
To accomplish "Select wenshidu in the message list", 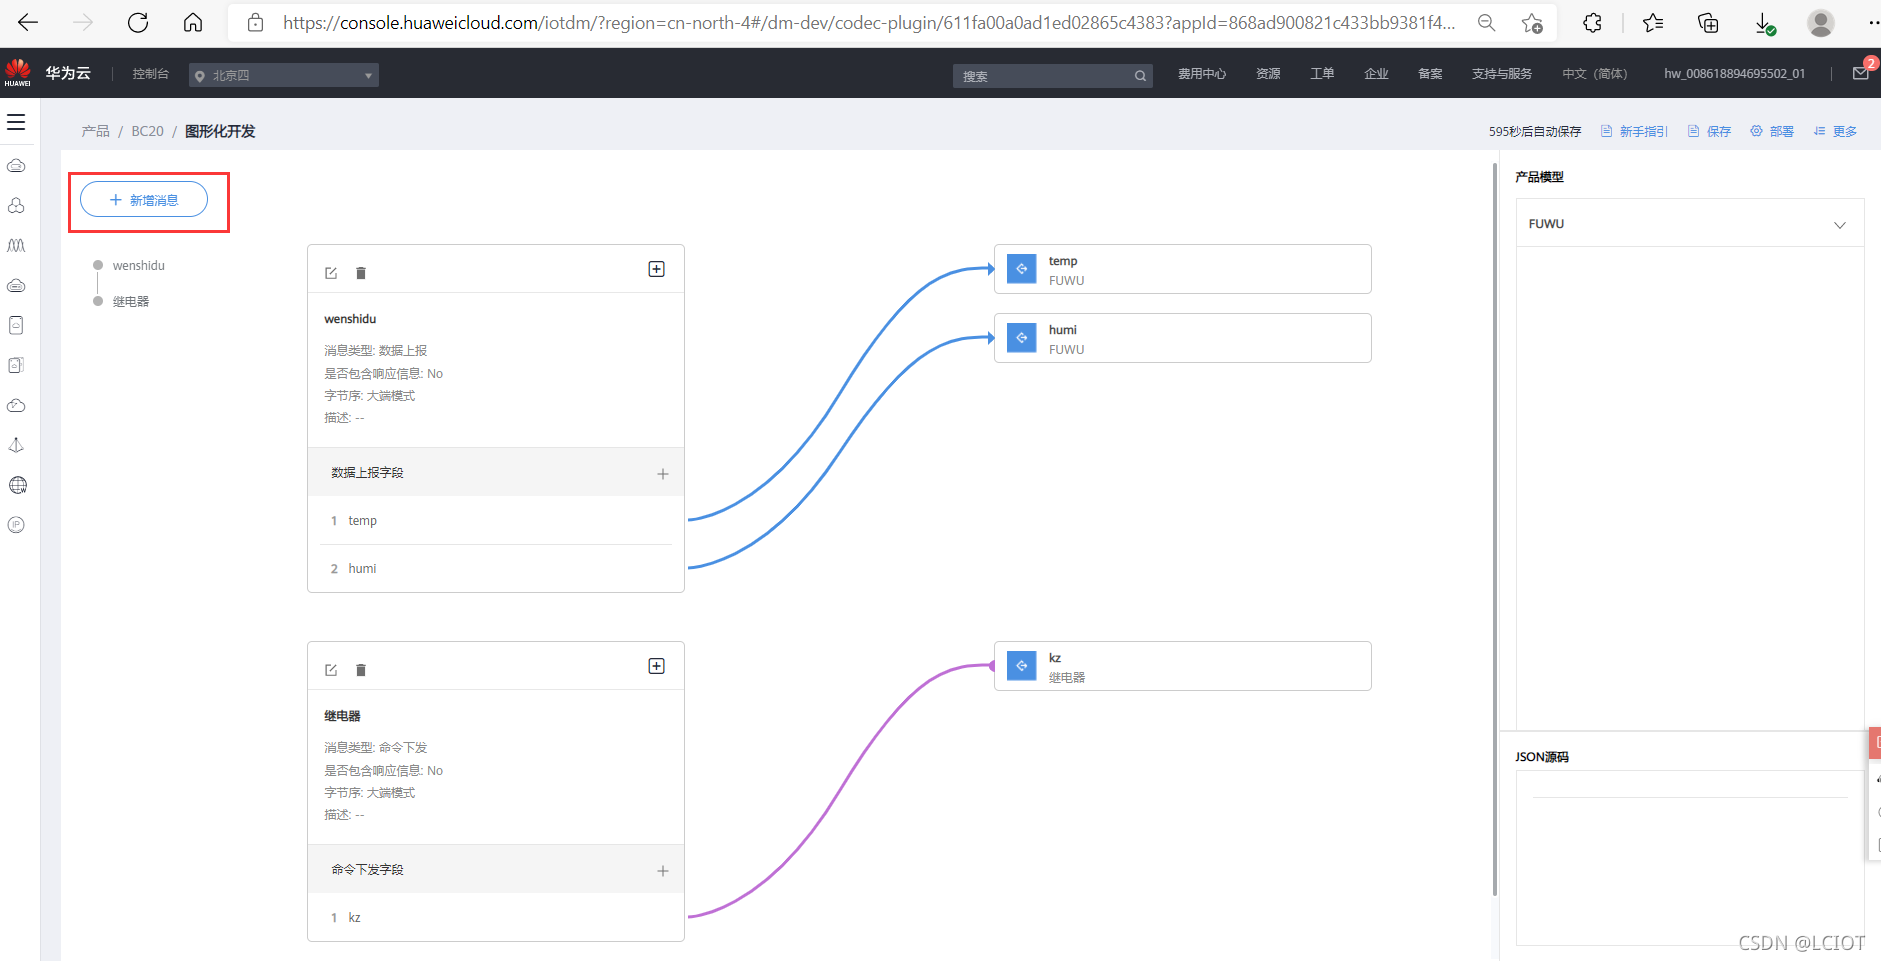I will [138, 266].
